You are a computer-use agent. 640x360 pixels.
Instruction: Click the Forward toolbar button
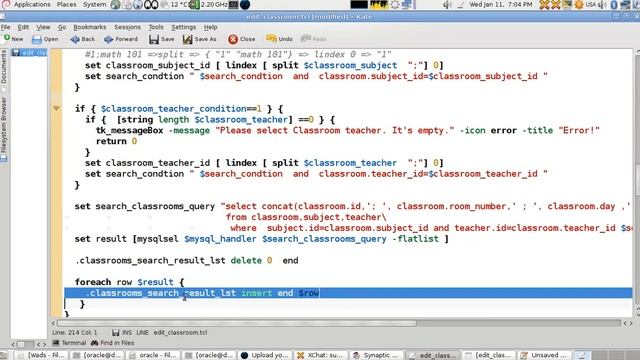pyautogui.click(x=121, y=39)
